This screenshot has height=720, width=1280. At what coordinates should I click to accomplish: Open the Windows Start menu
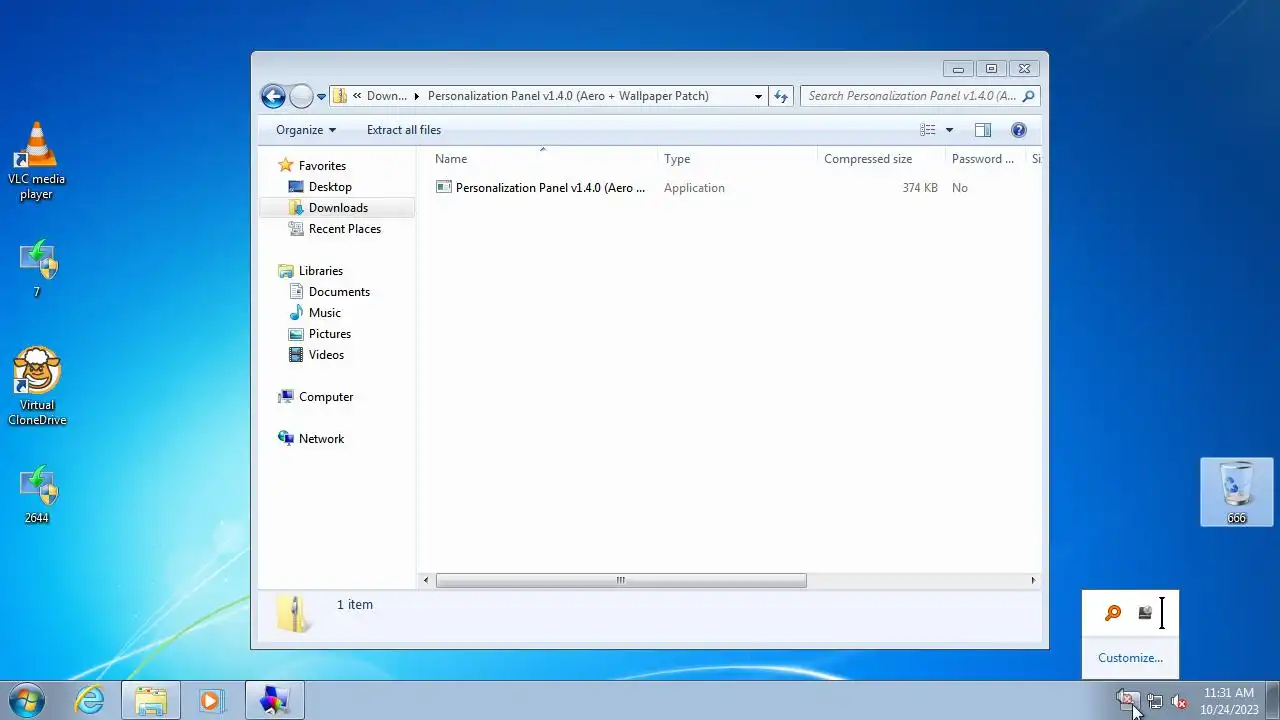[x=28, y=701]
